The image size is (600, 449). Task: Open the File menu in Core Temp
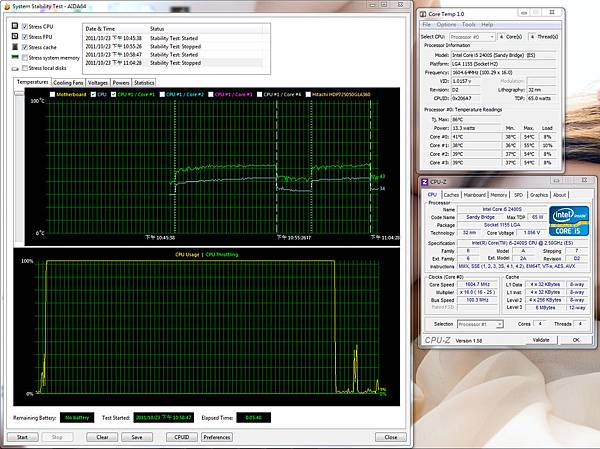426,24
